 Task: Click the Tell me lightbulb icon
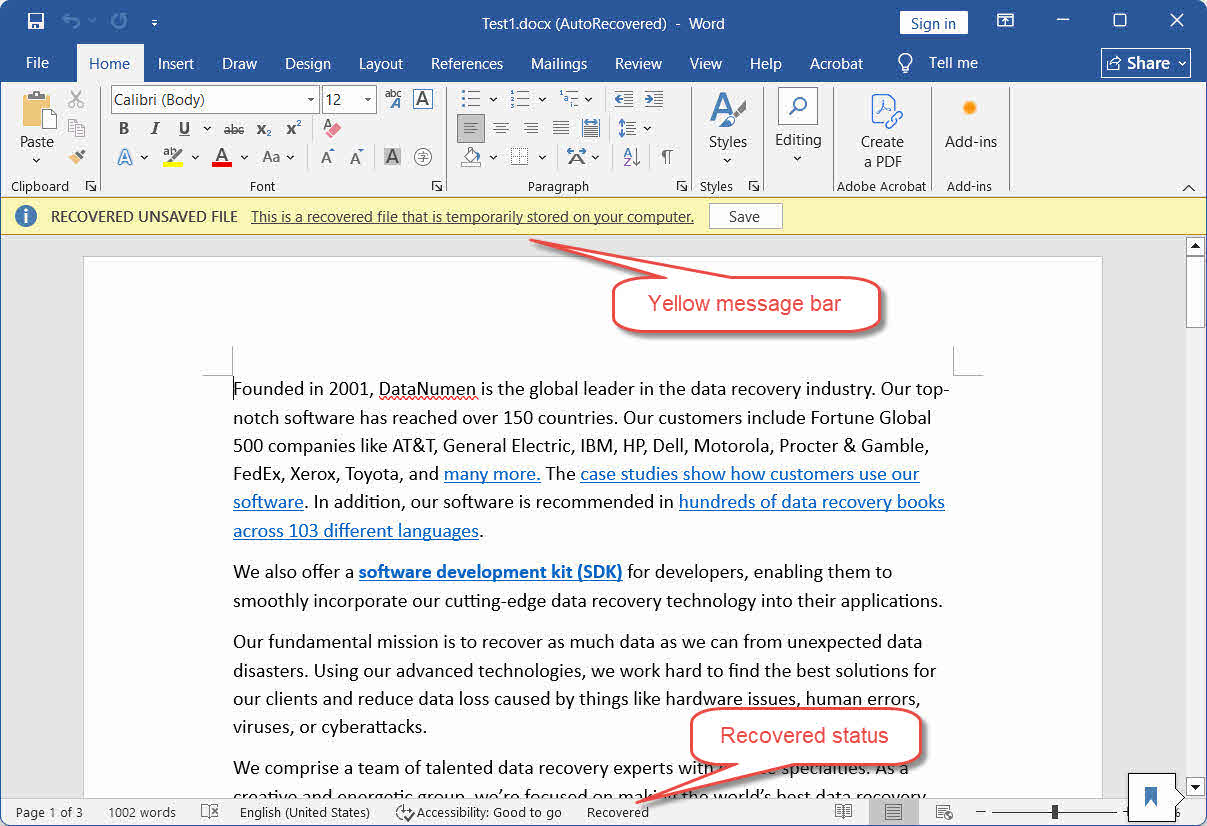[905, 63]
